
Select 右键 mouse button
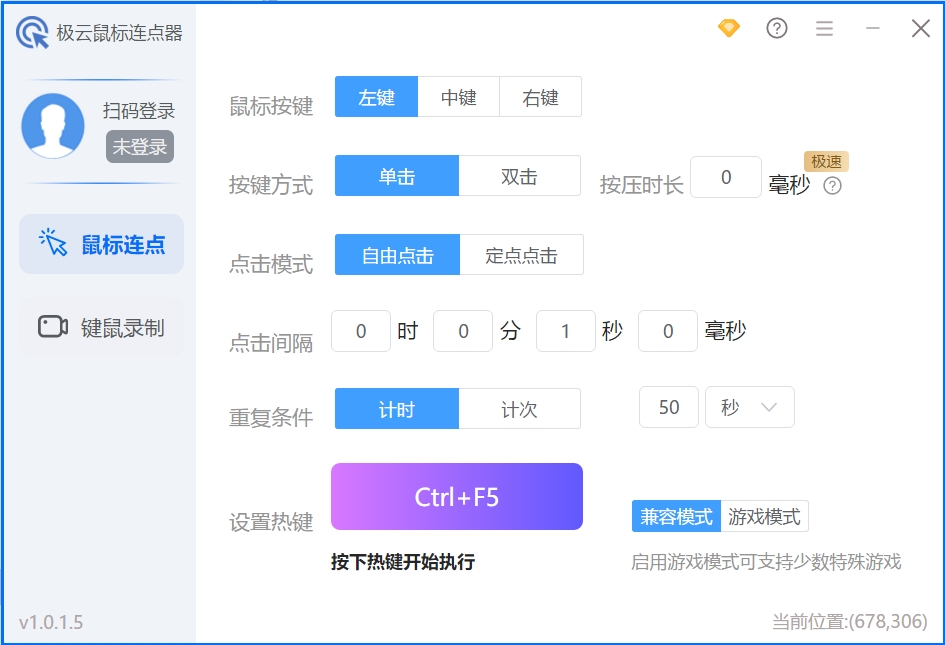pos(541,96)
